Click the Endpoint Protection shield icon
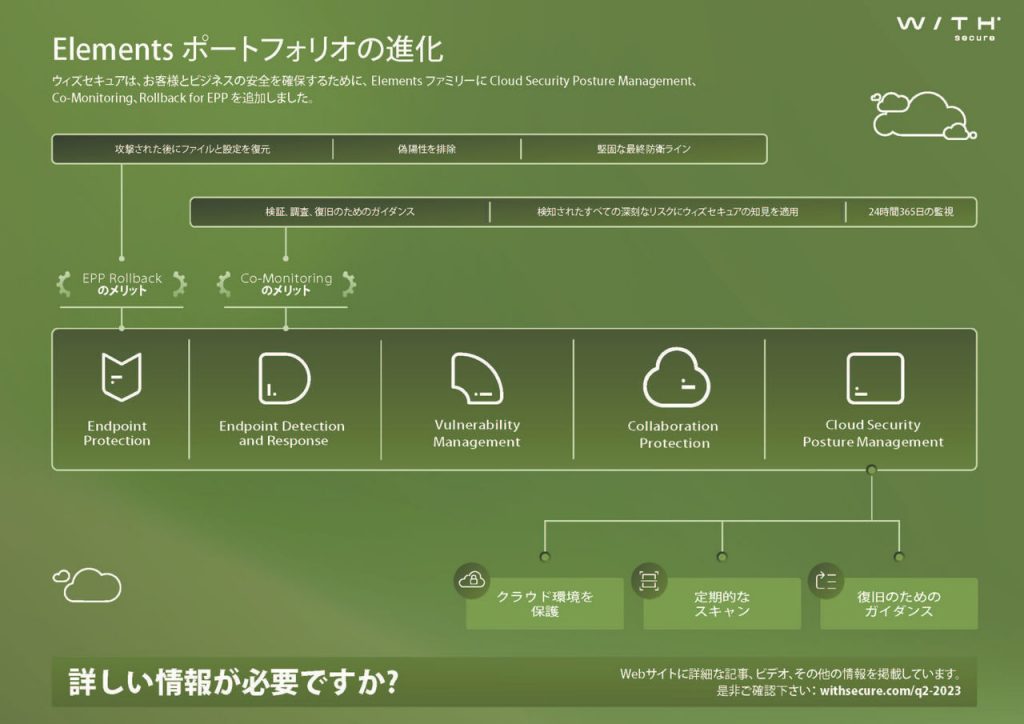This screenshot has height=724, width=1024. (121, 377)
